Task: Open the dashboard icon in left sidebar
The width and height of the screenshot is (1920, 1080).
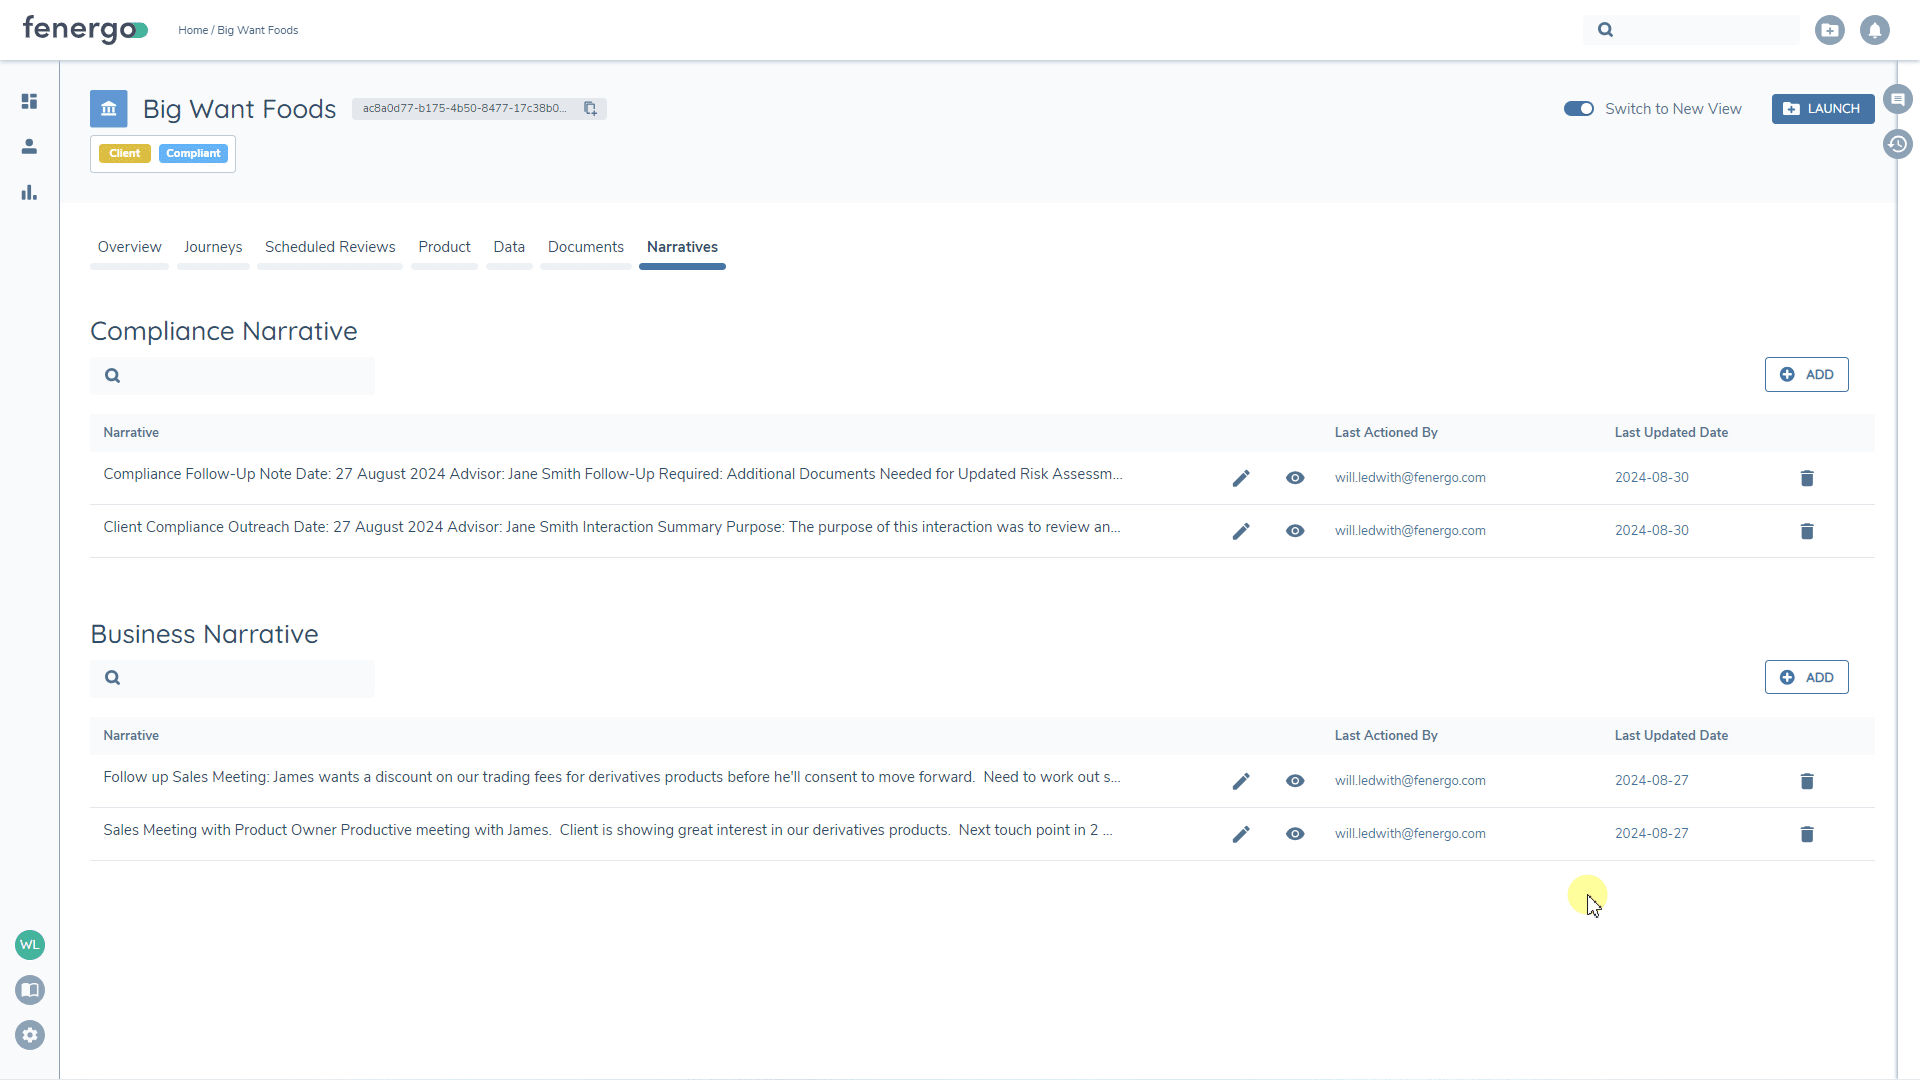Action: pyautogui.click(x=29, y=101)
